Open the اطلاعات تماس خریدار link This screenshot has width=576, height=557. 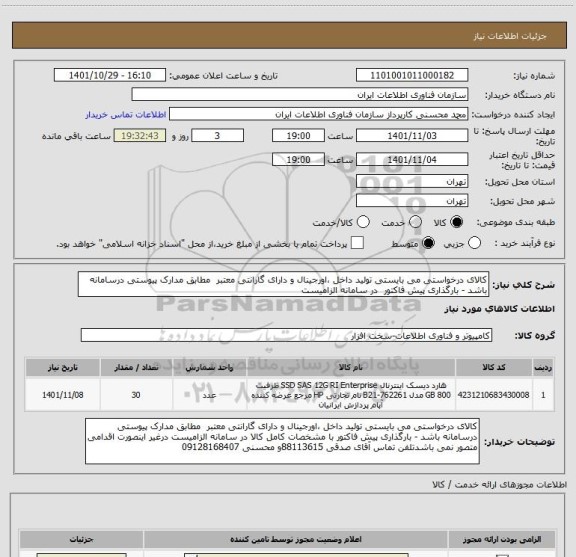126,115
